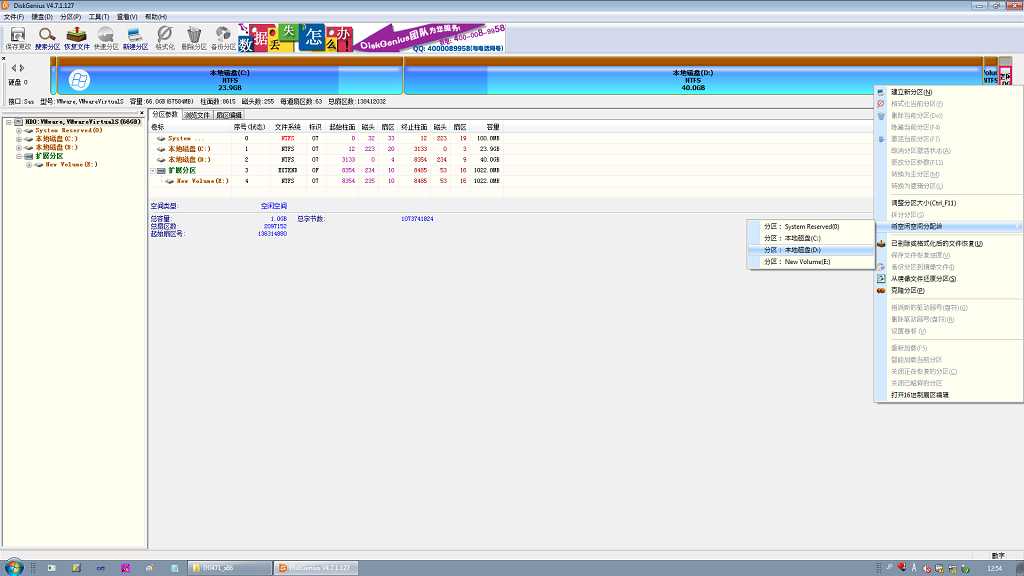The width and height of the screenshot is (1024, 576).
Task: Open the 查看(V) menu
Action: (127, 16)
